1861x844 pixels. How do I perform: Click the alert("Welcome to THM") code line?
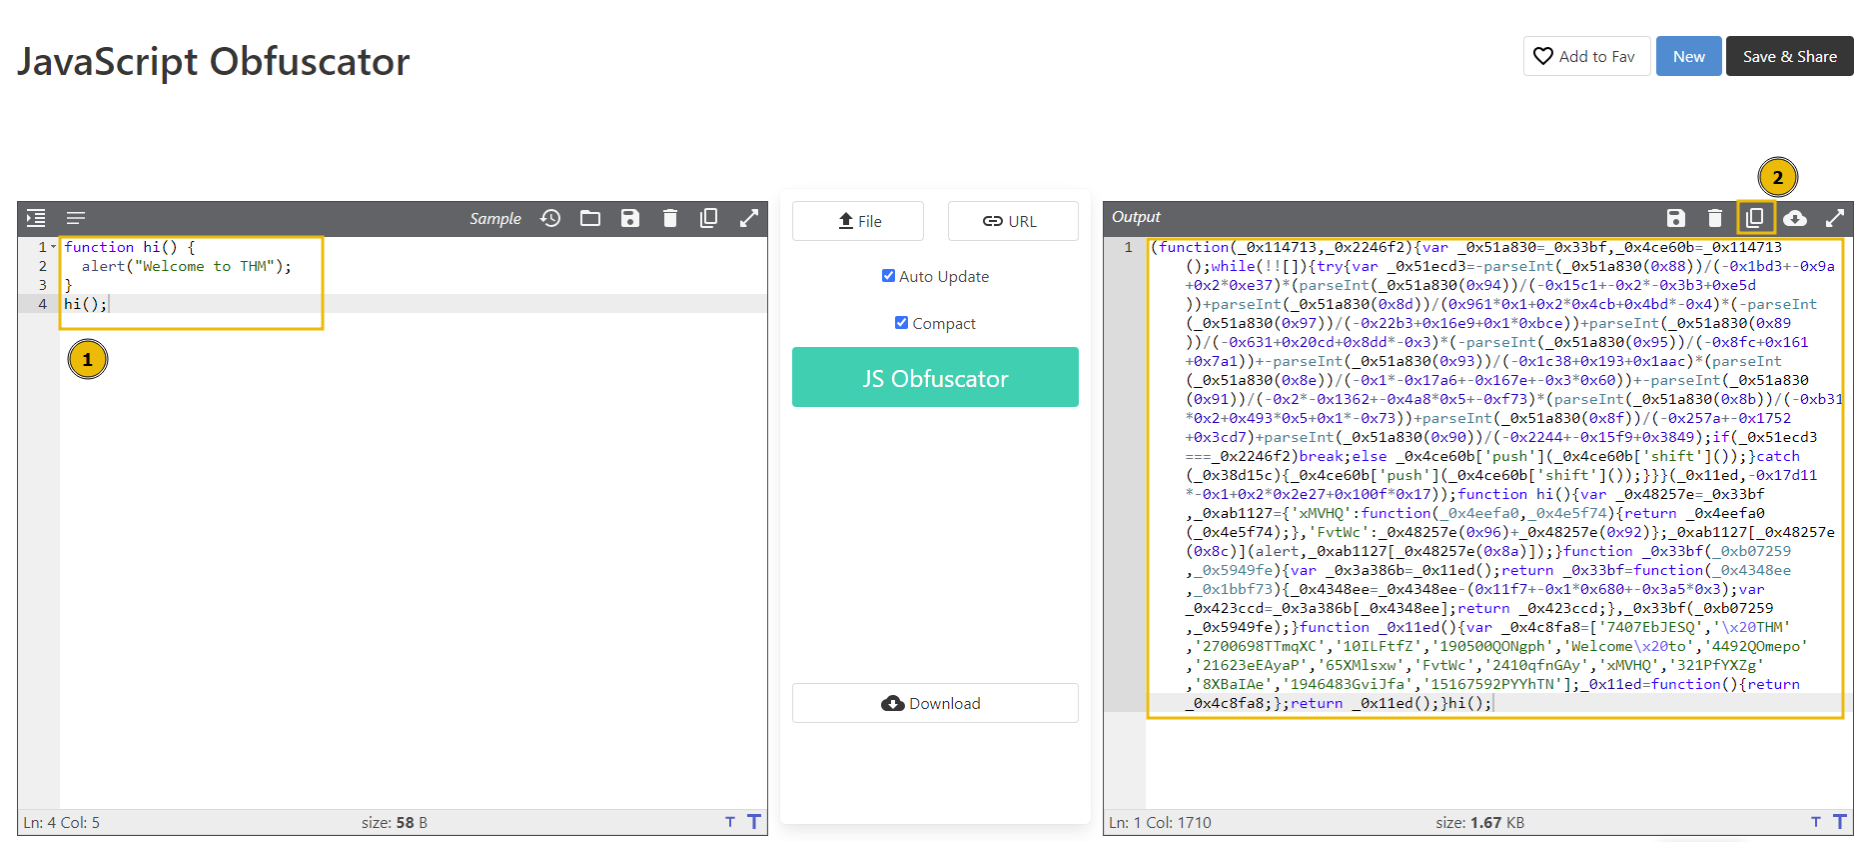coord(187,266)
